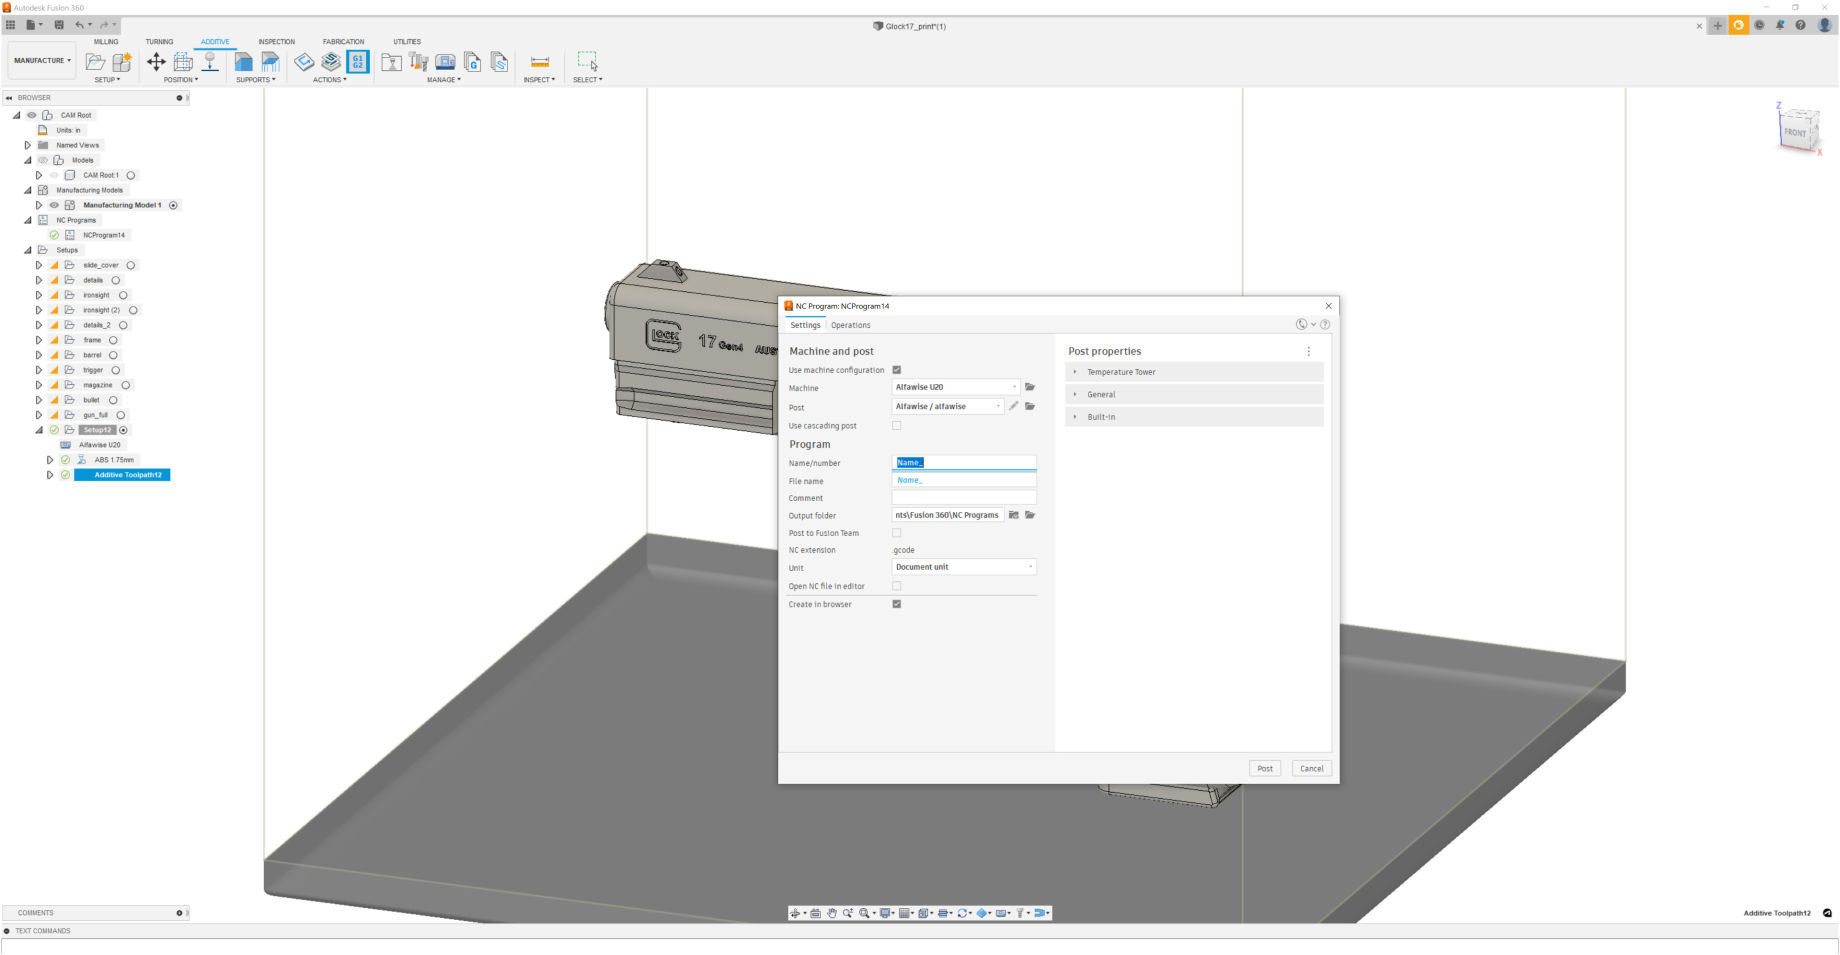The width and height of the screenshot is (1840, 955).
Task: Enable Post to Fusion Team checkbox
Action: coord(897,533)
